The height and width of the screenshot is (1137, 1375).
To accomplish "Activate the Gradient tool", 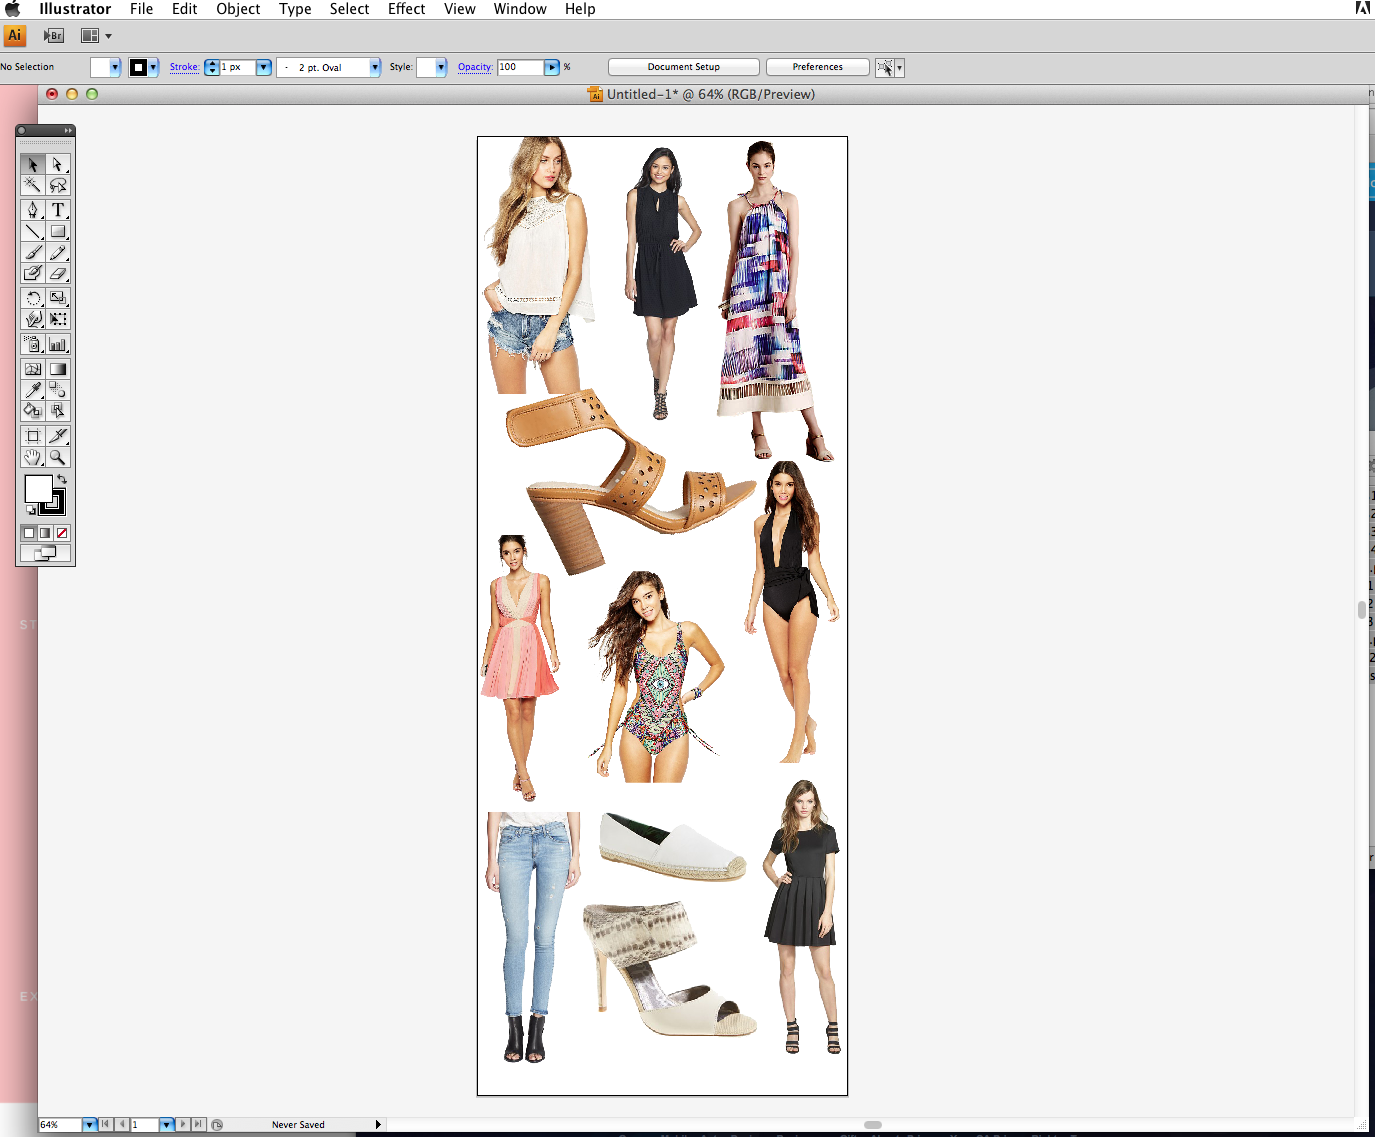I will [x=58, y=369].
